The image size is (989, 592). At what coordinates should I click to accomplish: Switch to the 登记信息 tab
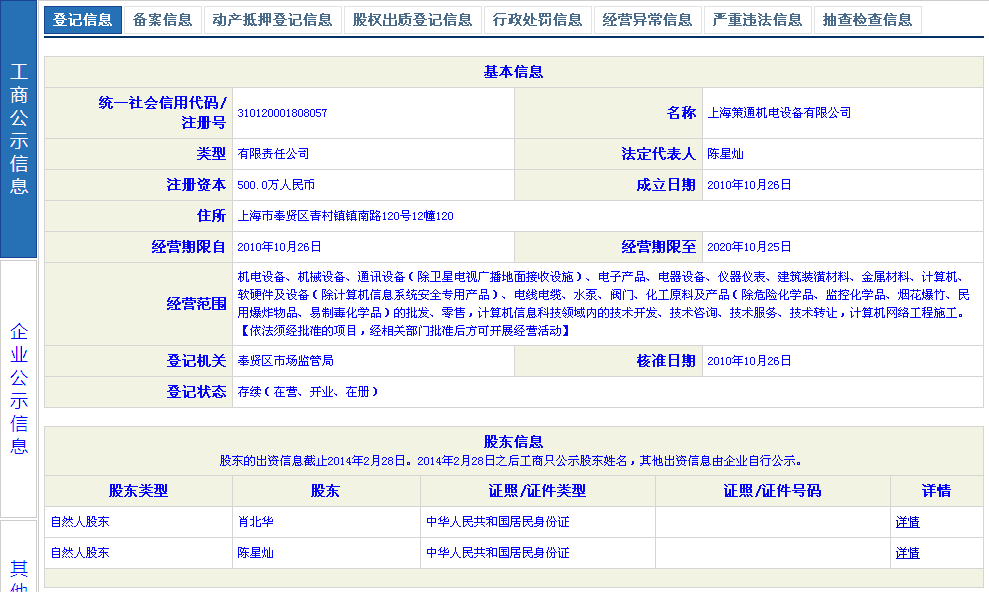click(83, 20)
